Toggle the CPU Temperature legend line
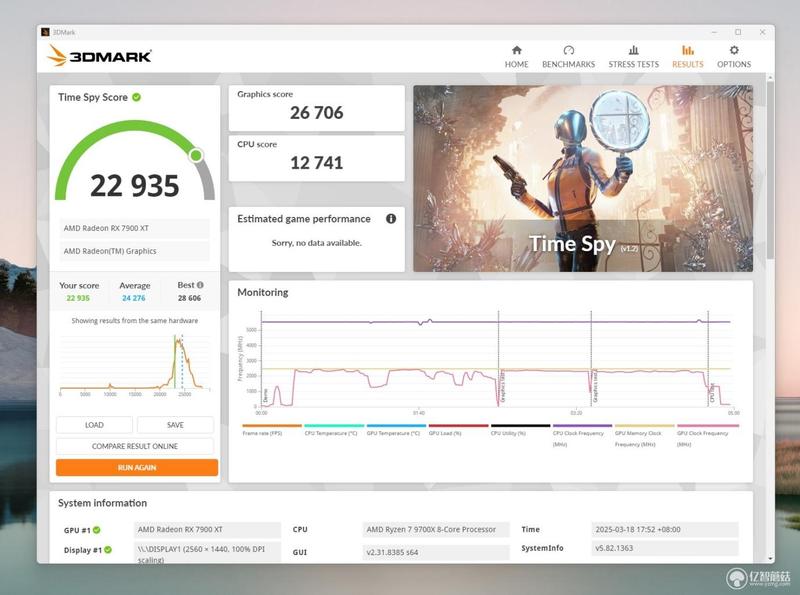The width and height of the screenshot is (800, 595). click(334, 430)
